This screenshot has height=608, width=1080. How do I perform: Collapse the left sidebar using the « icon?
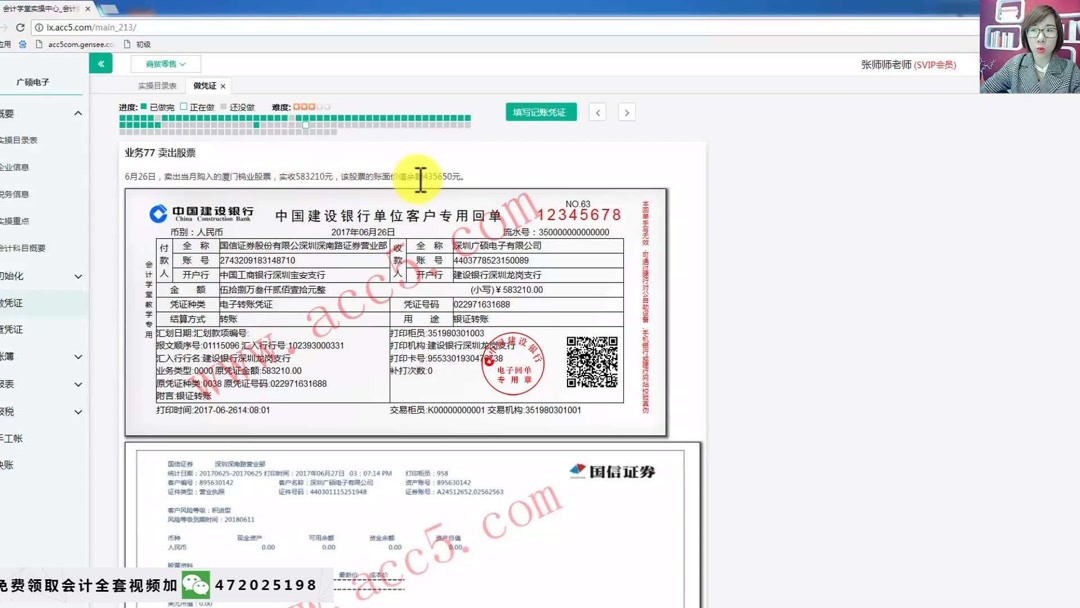click(101, 62)
